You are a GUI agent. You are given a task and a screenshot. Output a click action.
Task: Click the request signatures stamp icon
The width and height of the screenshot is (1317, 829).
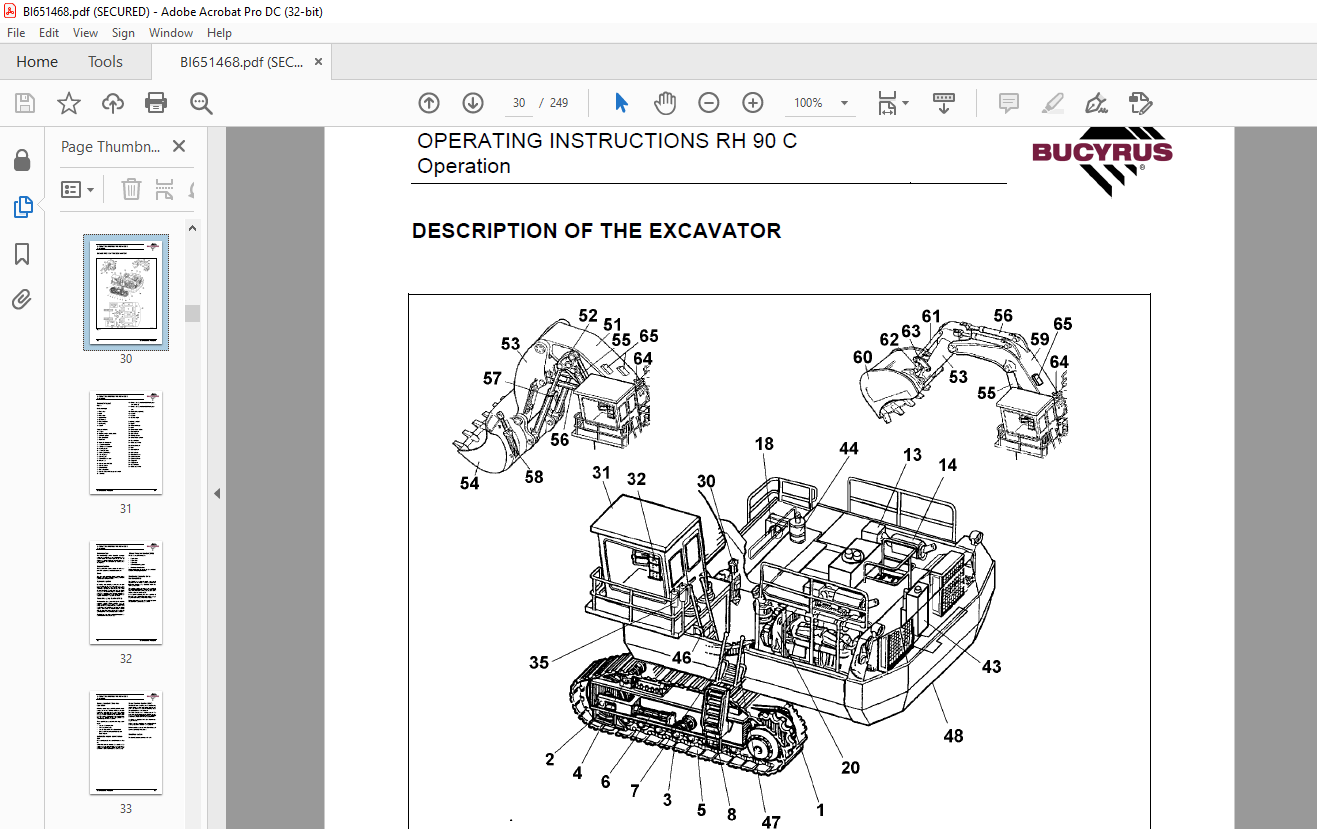[x=1141, y=103]
